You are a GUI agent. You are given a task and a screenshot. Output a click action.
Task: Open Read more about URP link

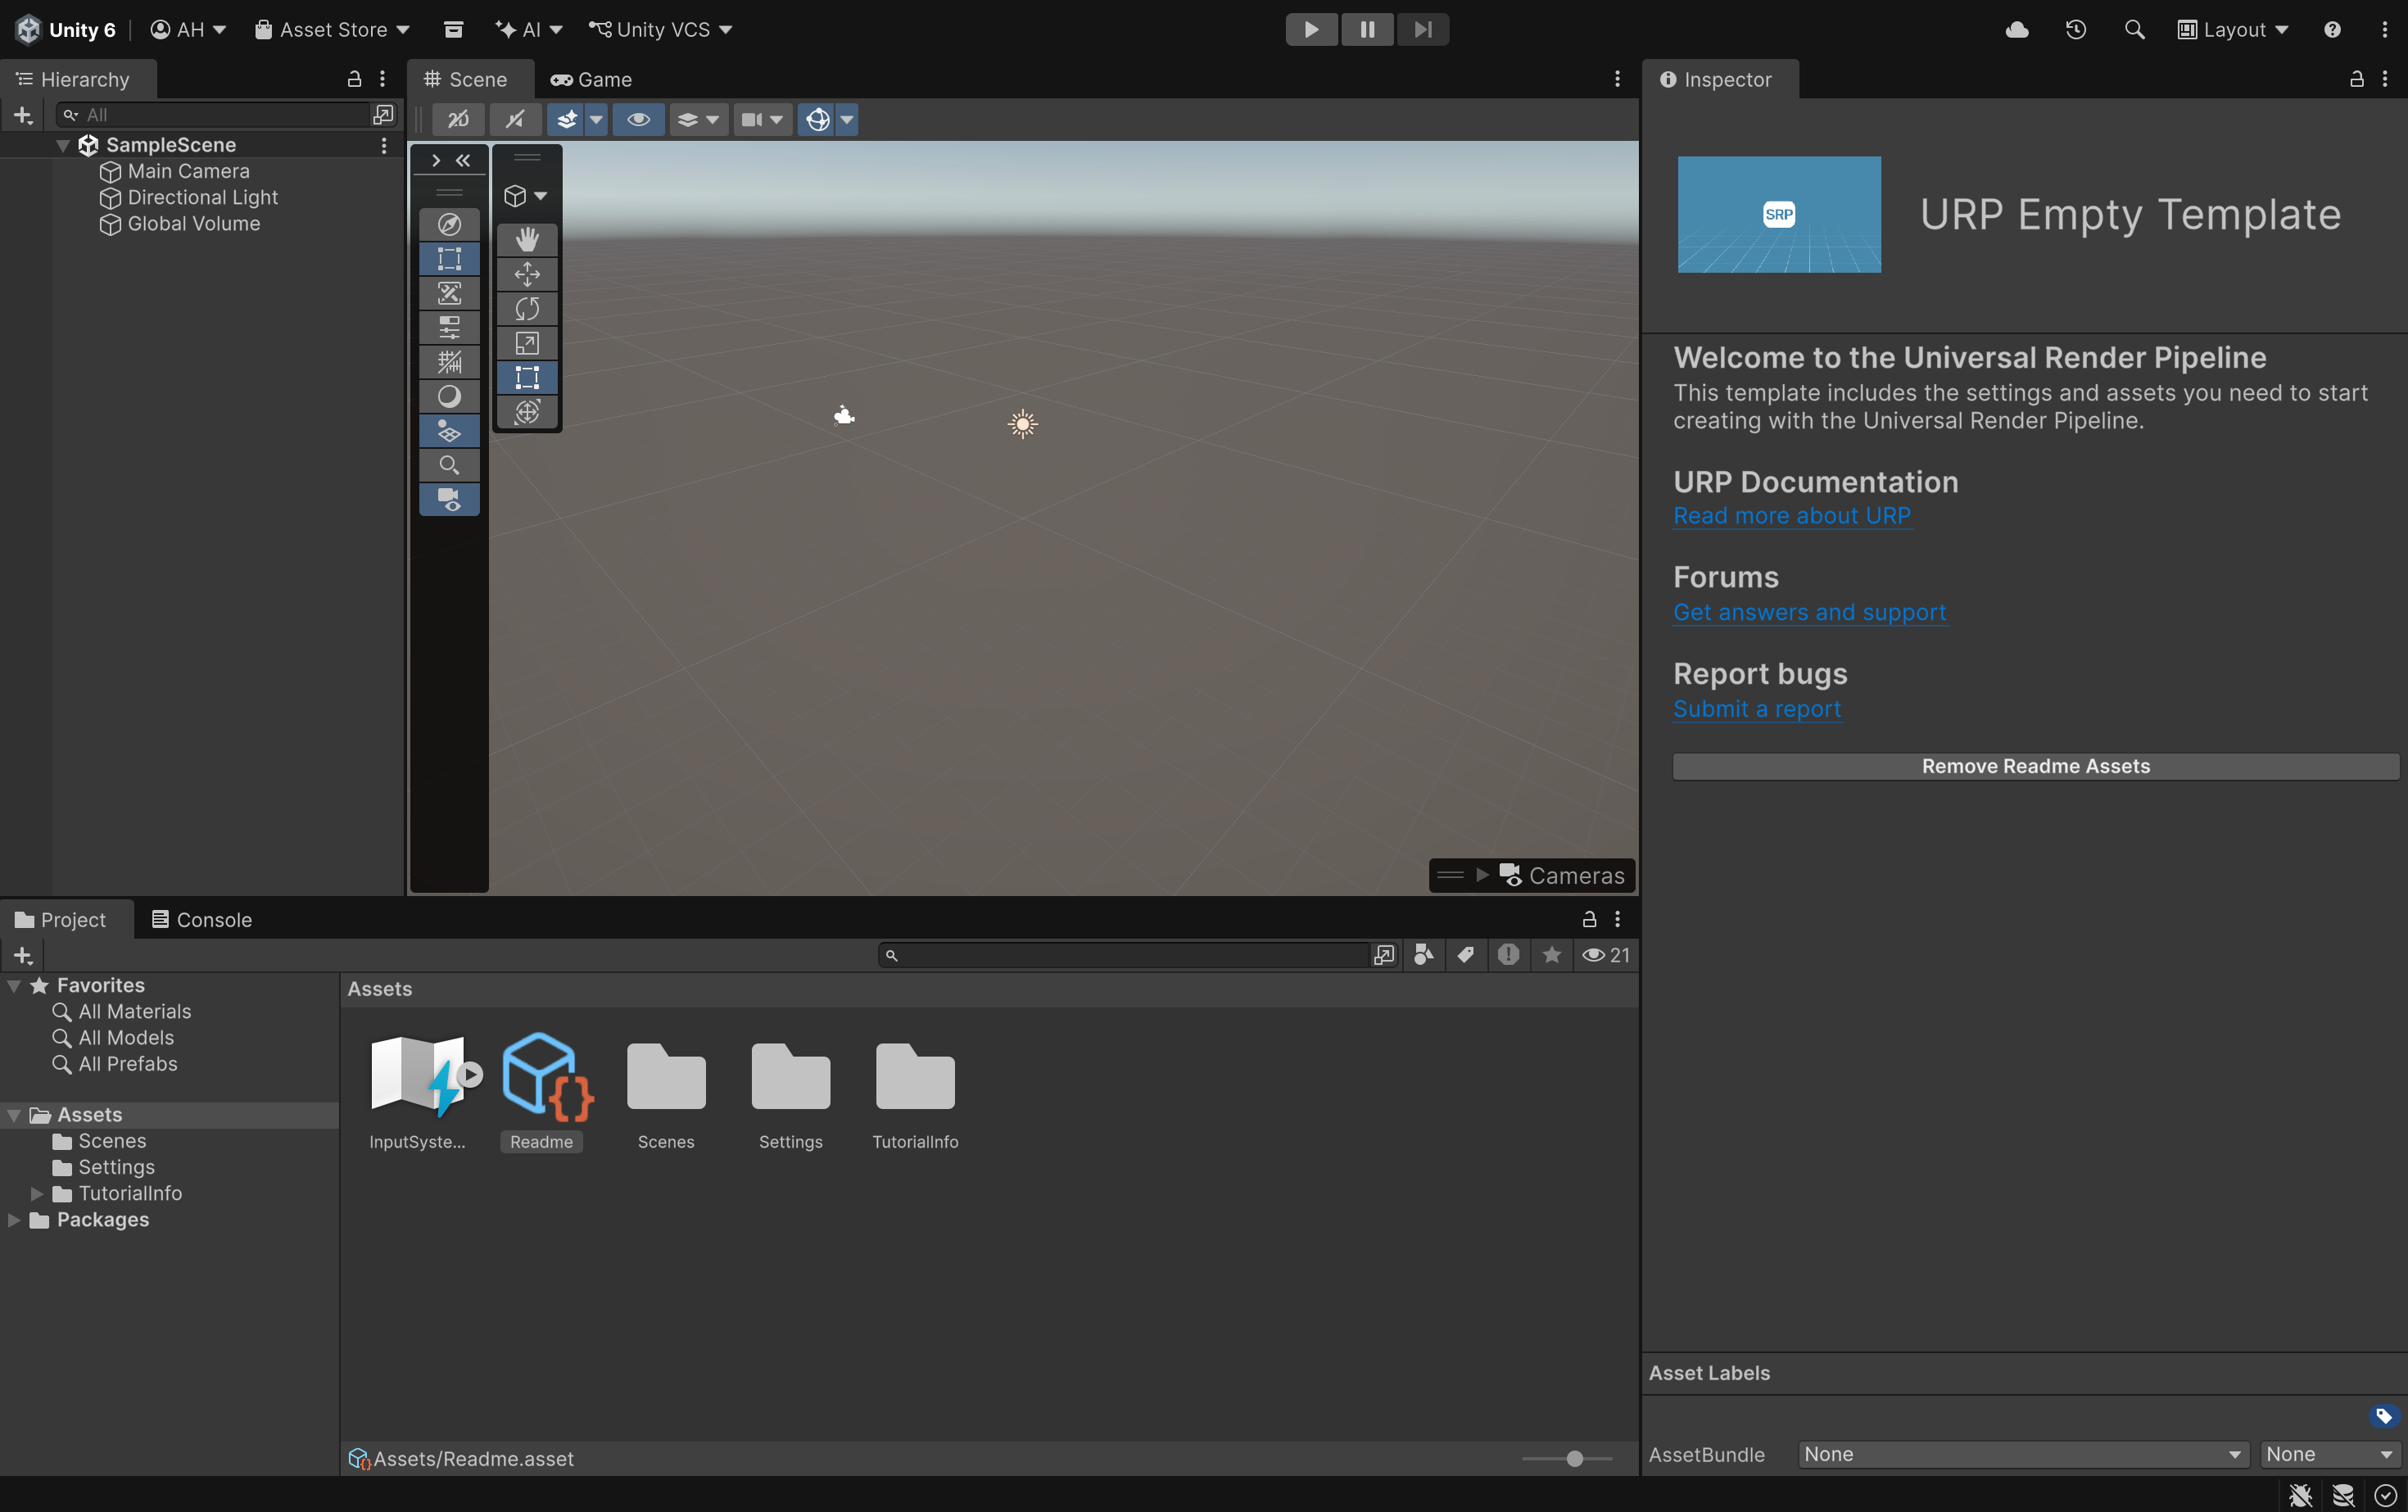[x=1792, y=516]
